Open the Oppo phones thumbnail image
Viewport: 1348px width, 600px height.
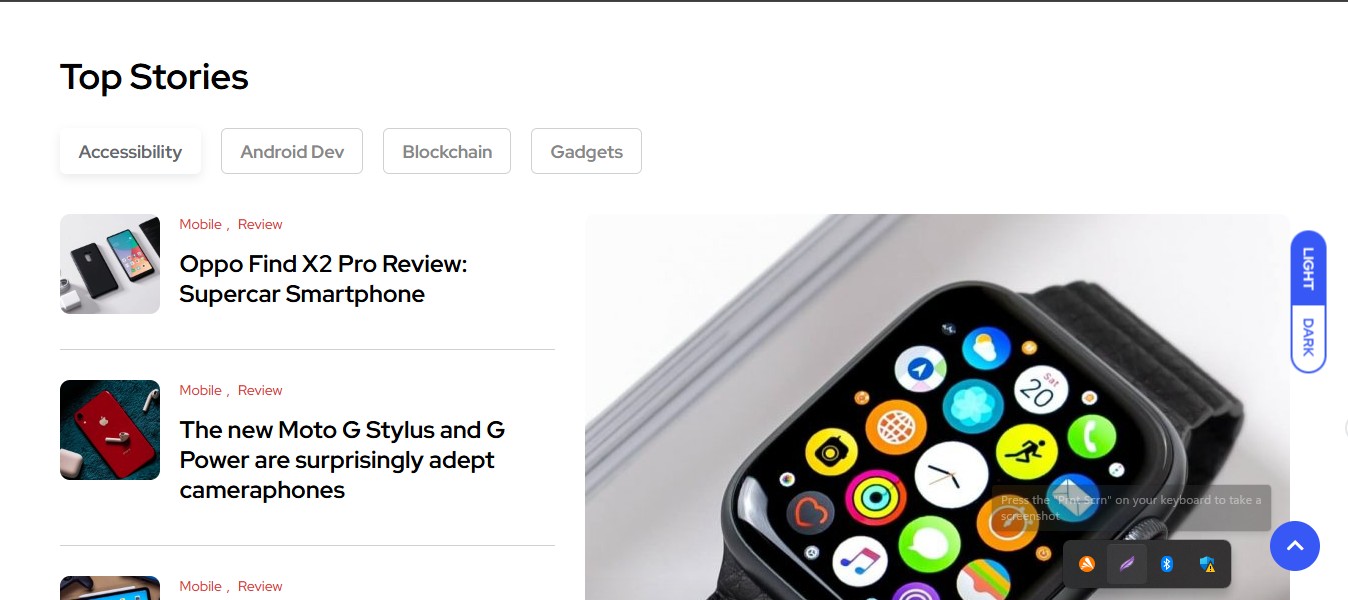(x=110, y=264)
